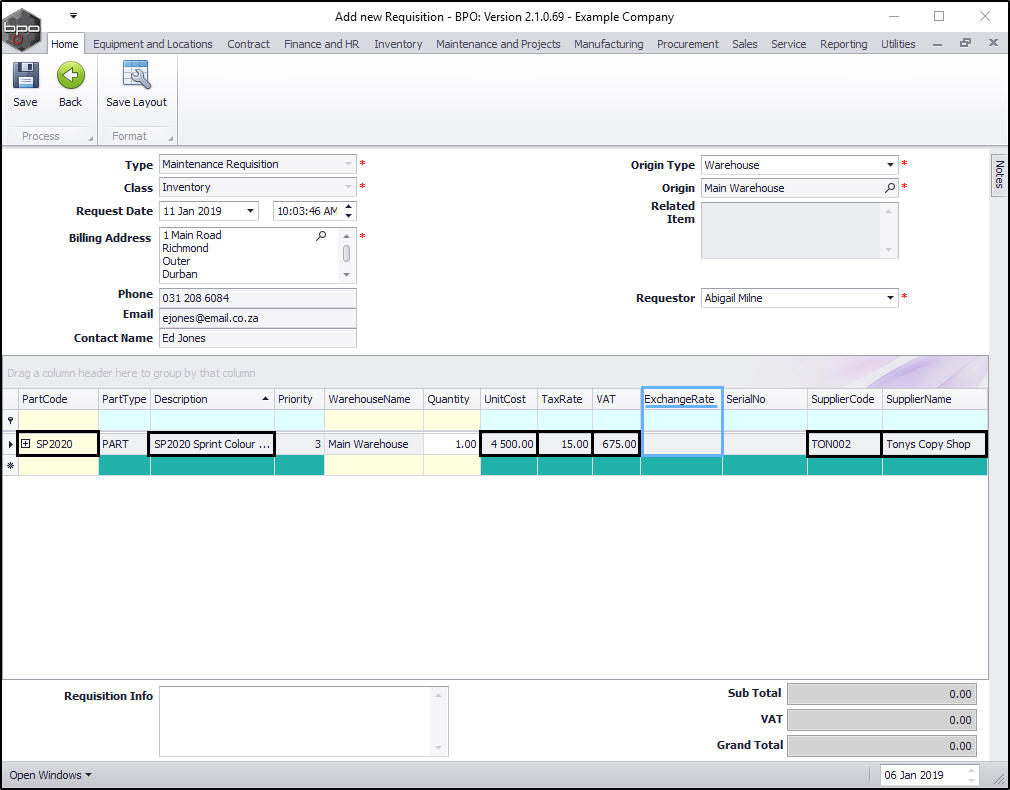The width and height of the screenshot is (1010, 790).
Task: Open the BPO application logo menu
Action: tap(21, 28)
